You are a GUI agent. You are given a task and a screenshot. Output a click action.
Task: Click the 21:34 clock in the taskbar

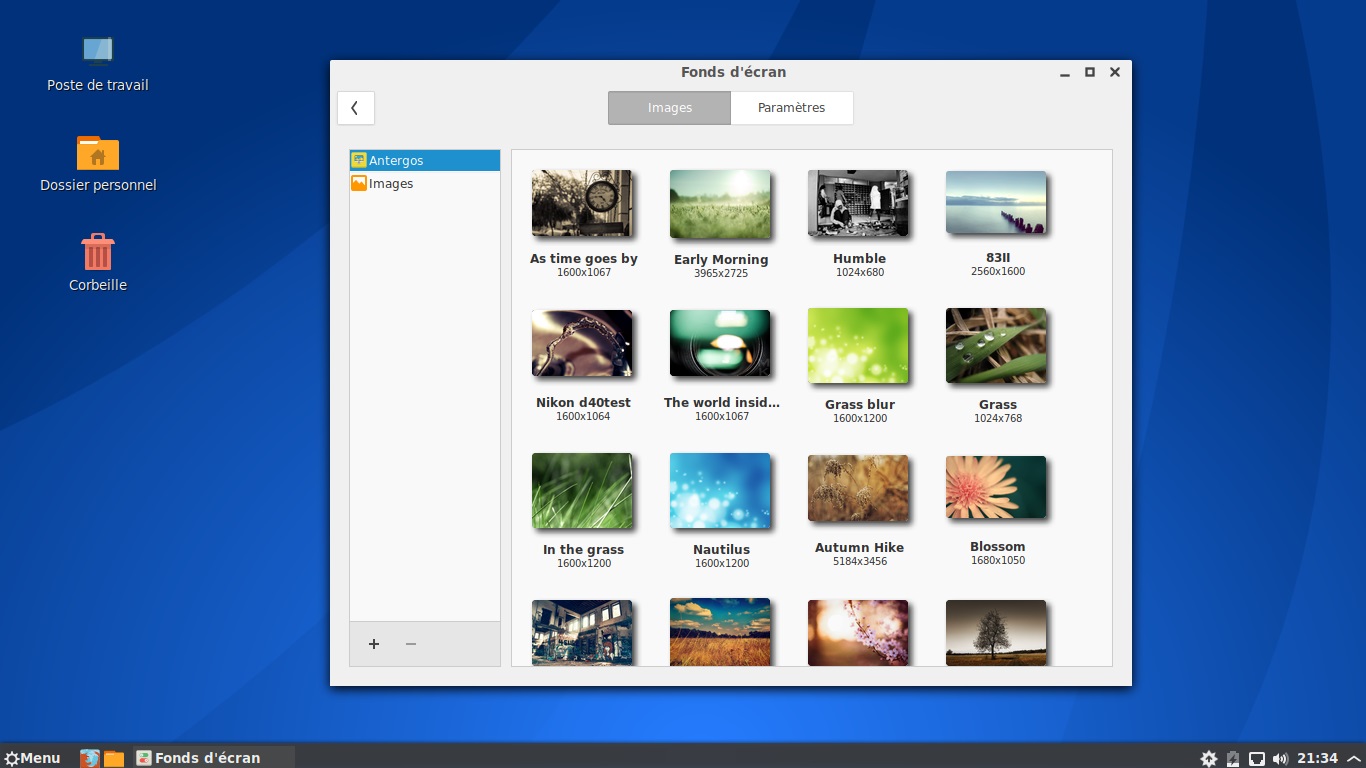click(1317, 758)
